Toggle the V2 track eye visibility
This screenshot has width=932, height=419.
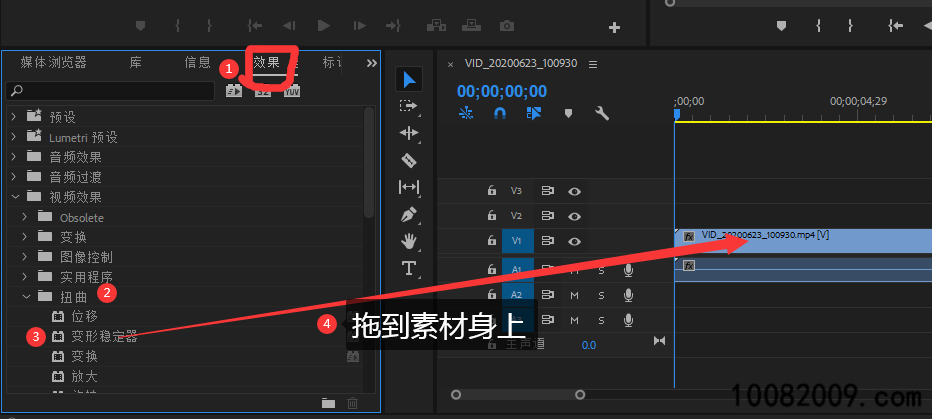pyautogui.click(x=574, y=216)
